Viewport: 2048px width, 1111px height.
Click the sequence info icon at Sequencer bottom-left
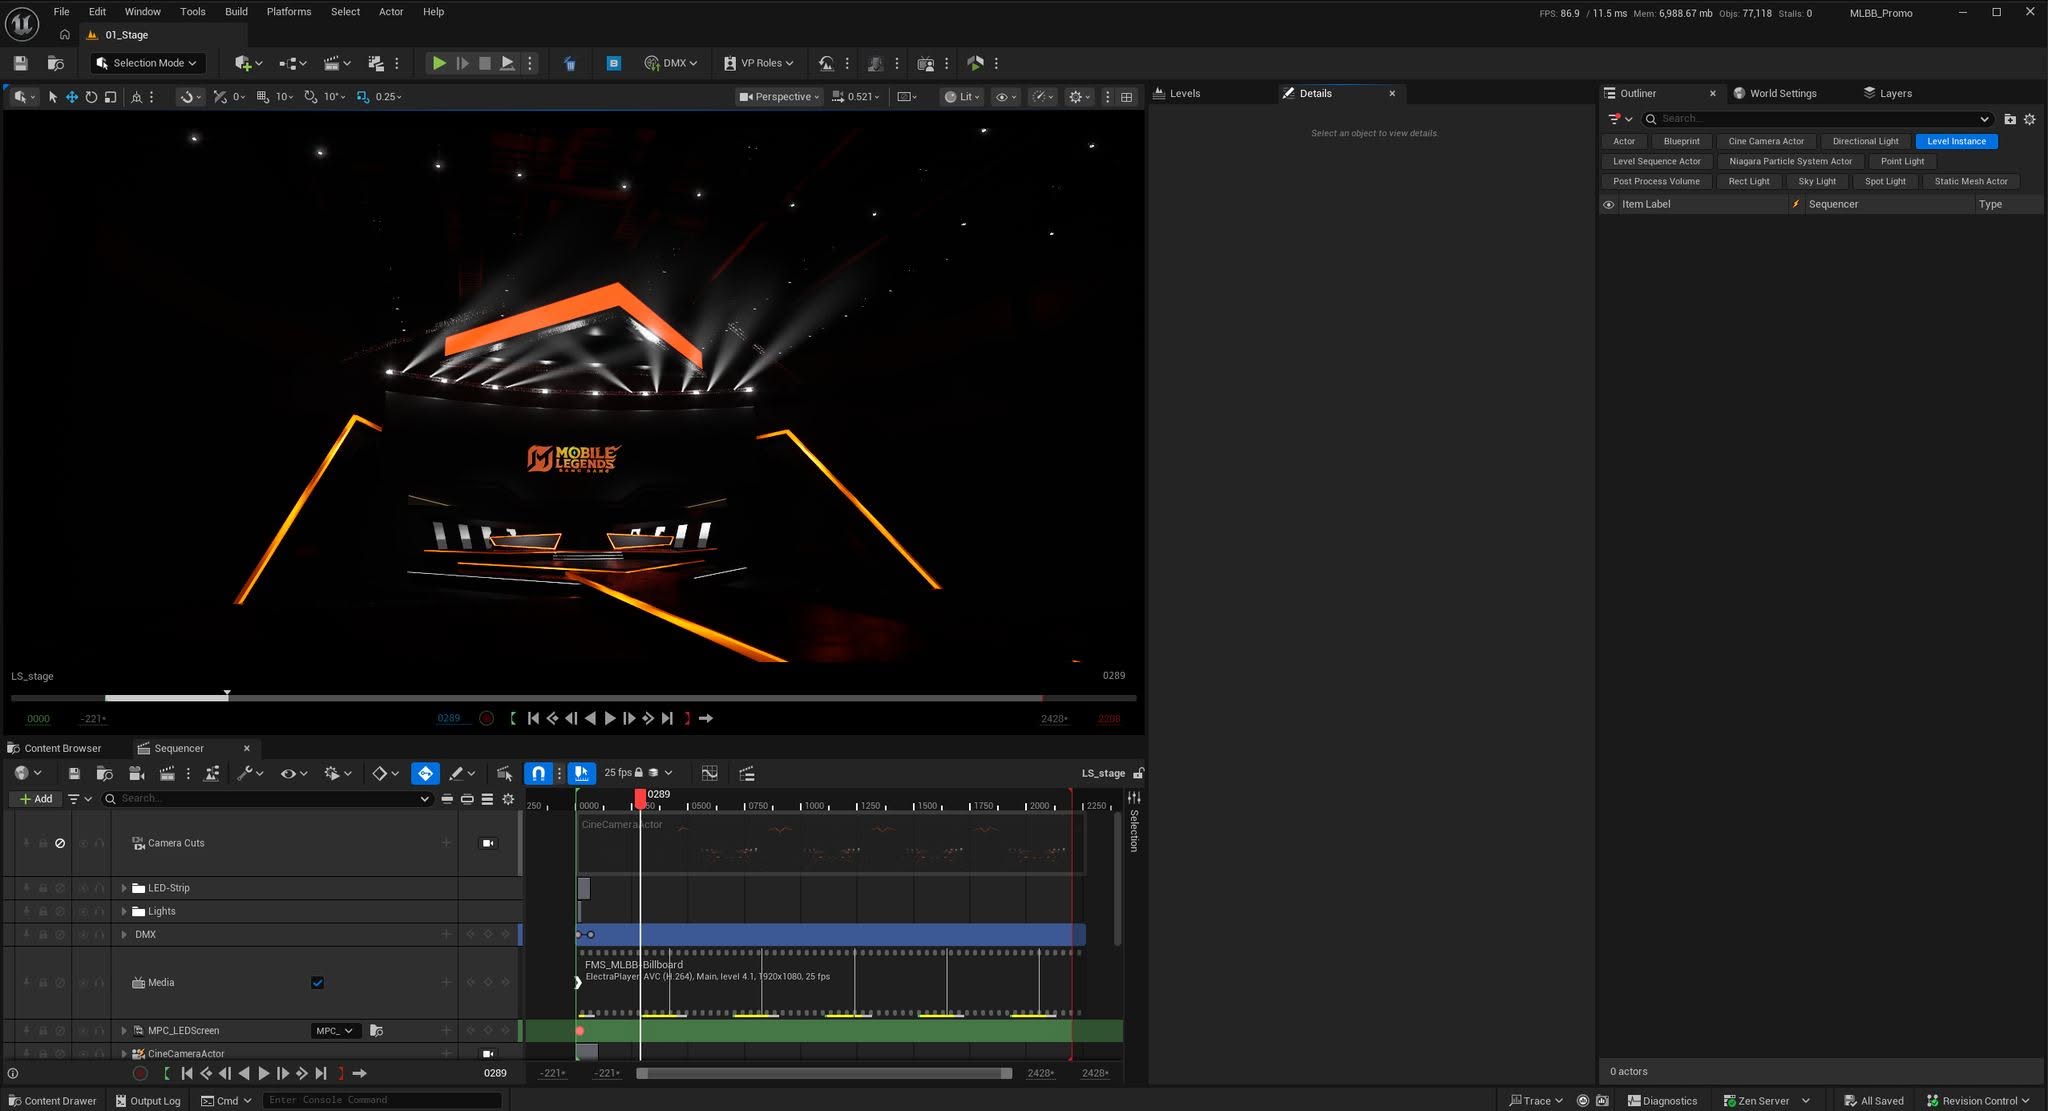pos(13,1073)
